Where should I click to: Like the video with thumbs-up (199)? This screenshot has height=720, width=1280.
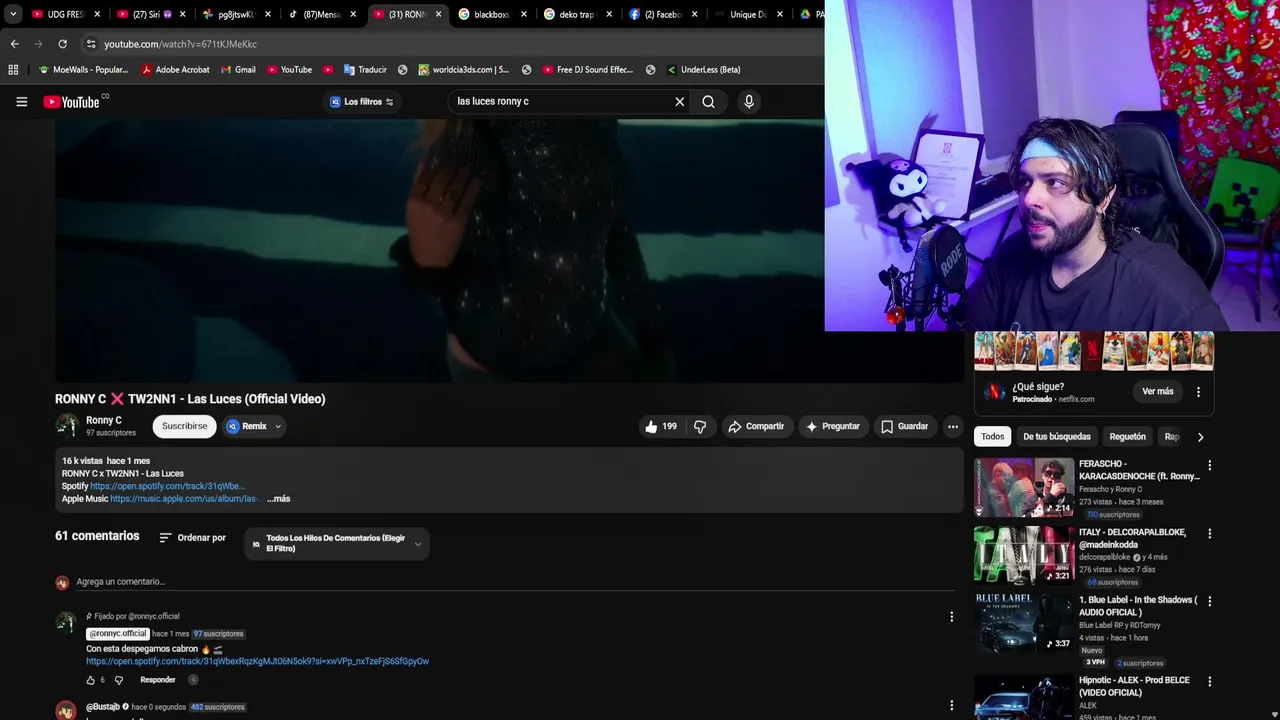pos(661,426)
